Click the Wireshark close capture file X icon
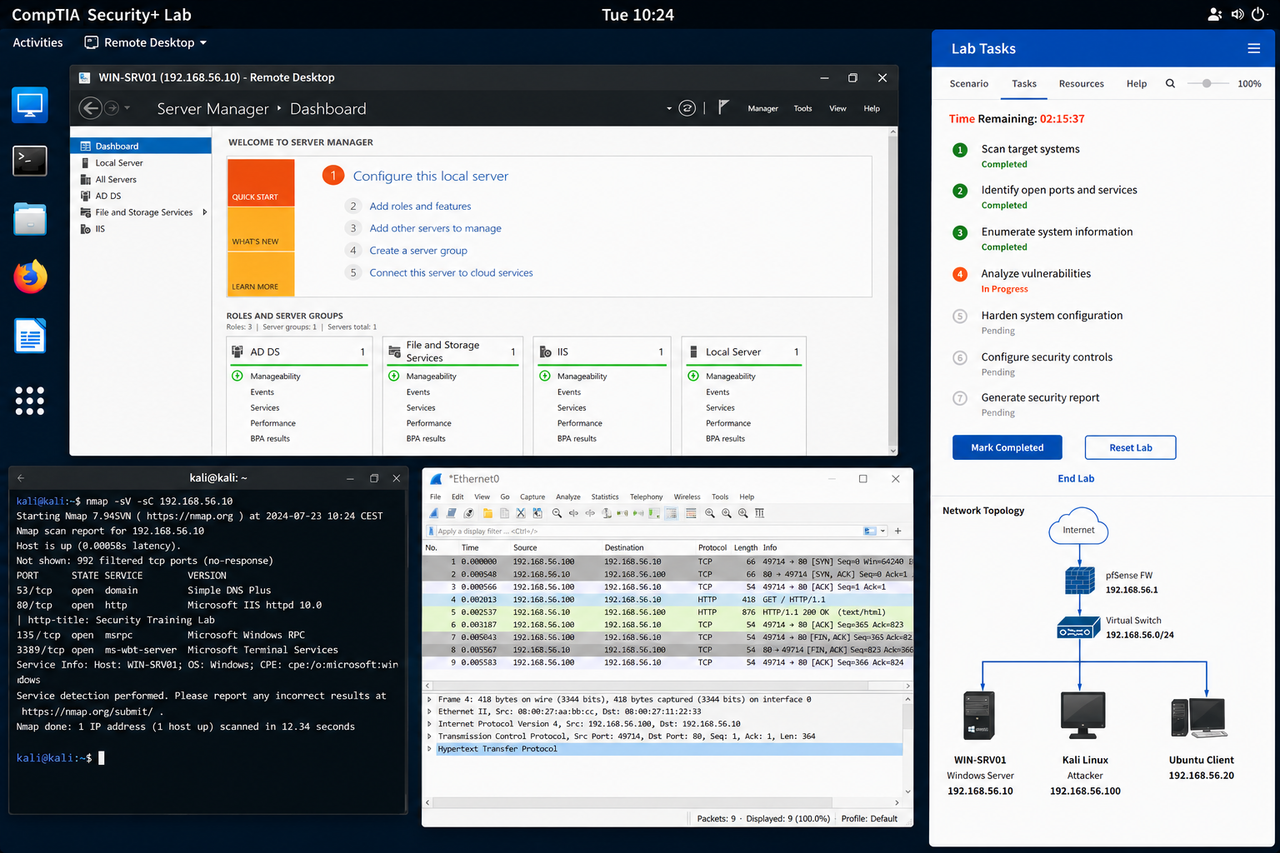 coord(520,513)
